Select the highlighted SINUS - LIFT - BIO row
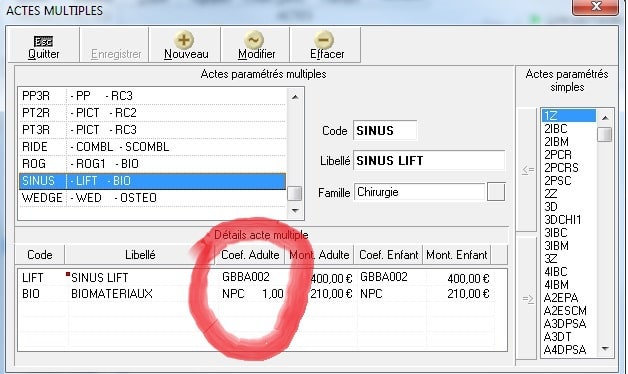The width and height of the screenshot is (628, 374). click(152, 181)
